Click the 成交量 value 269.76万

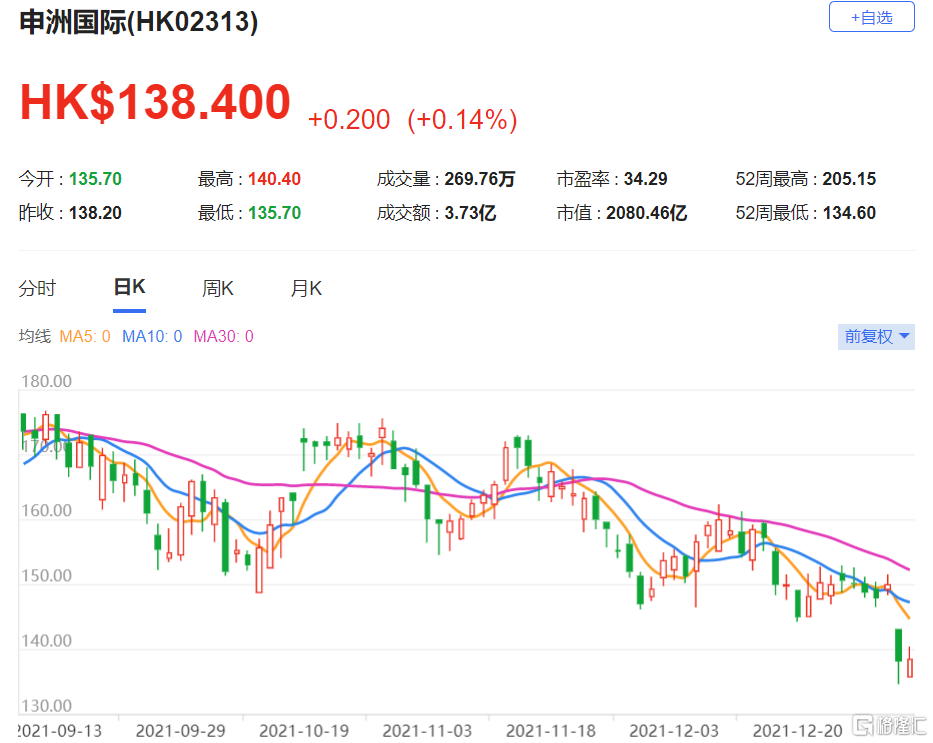[480, 178]
